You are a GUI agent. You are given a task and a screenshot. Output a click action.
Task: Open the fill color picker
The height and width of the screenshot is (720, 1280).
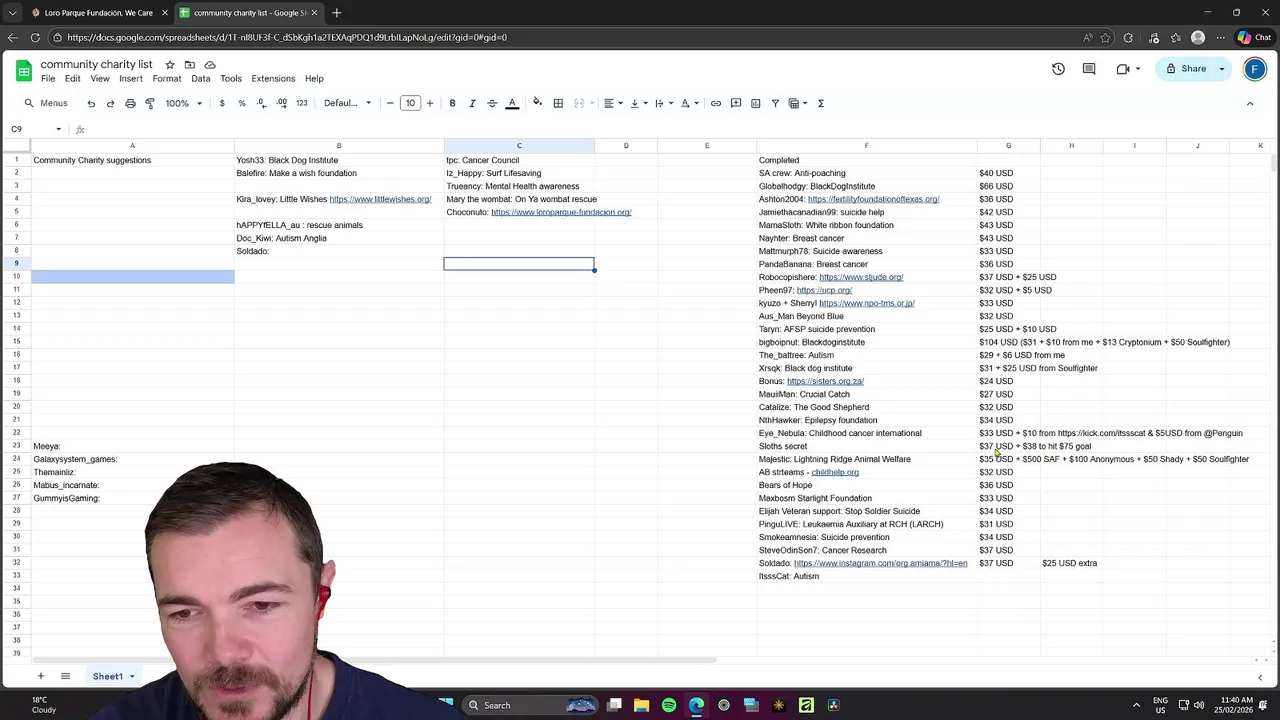tap(538, 103)
